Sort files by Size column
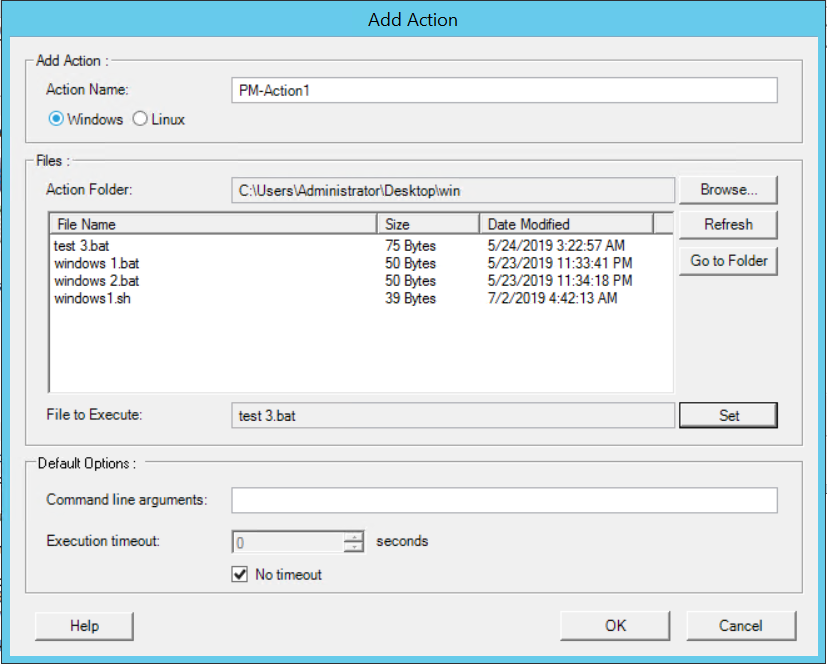 tap(427, 224)
